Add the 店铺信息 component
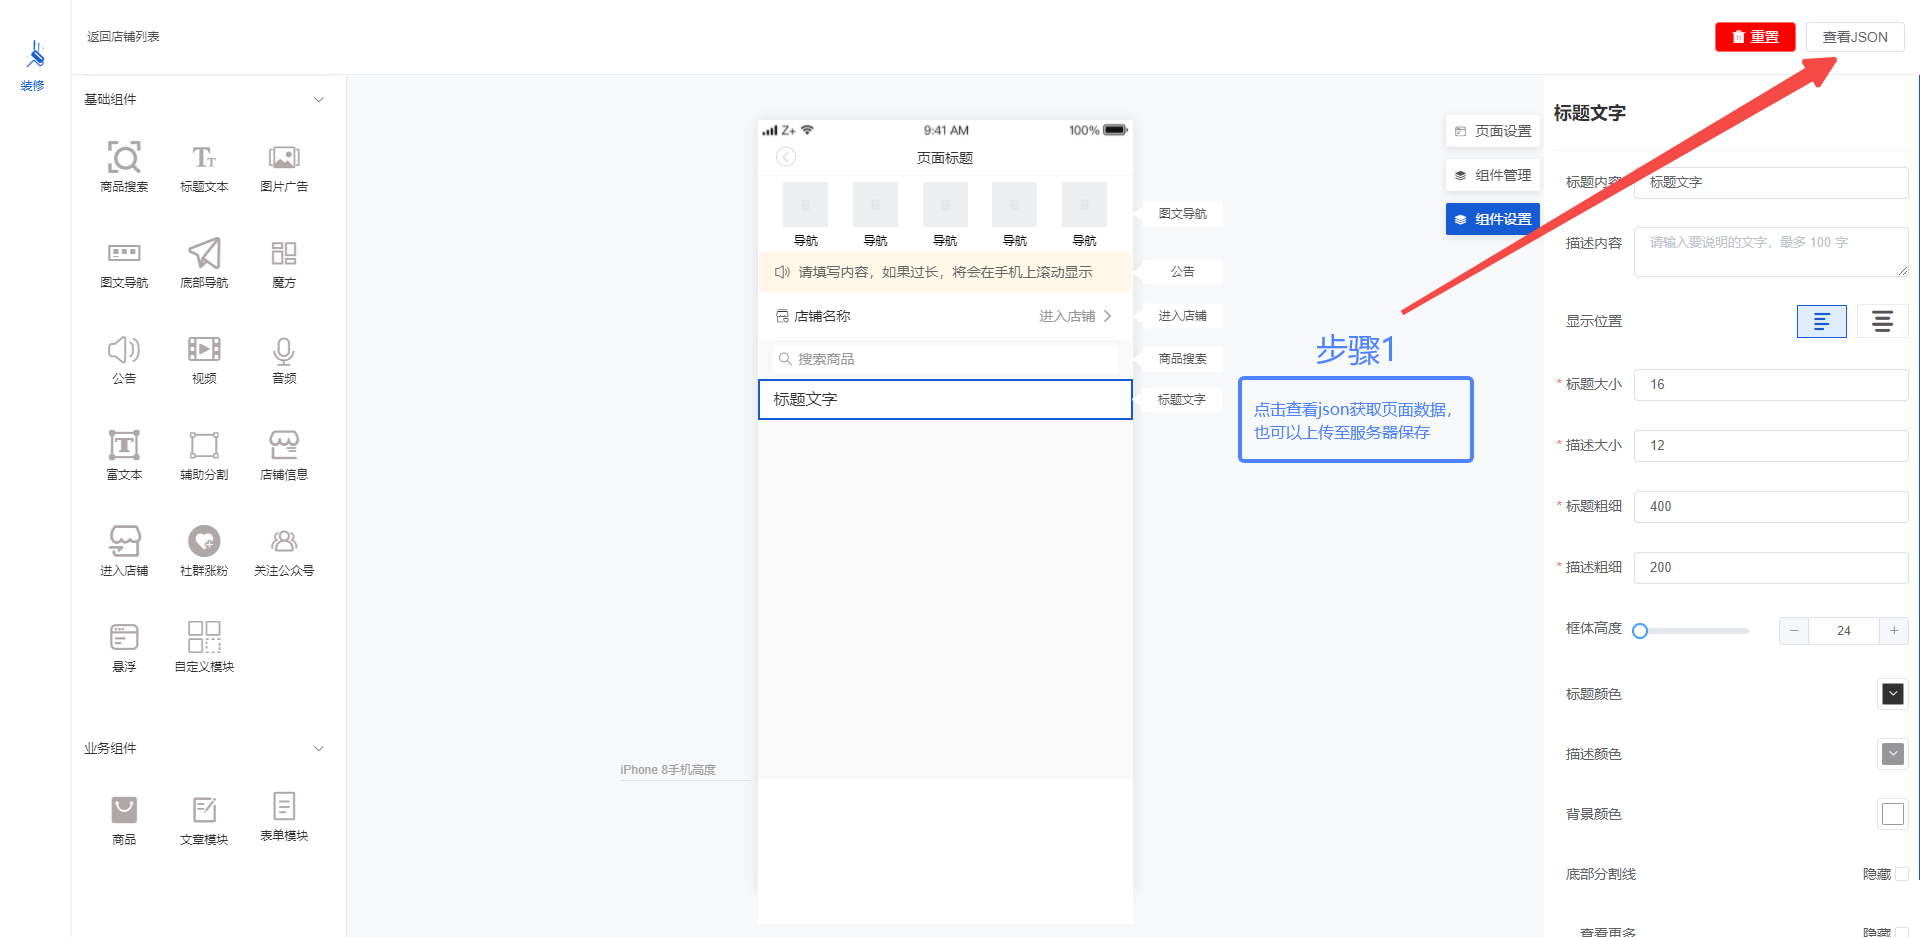The image size is (1920, 937). [x=284, y=454]
